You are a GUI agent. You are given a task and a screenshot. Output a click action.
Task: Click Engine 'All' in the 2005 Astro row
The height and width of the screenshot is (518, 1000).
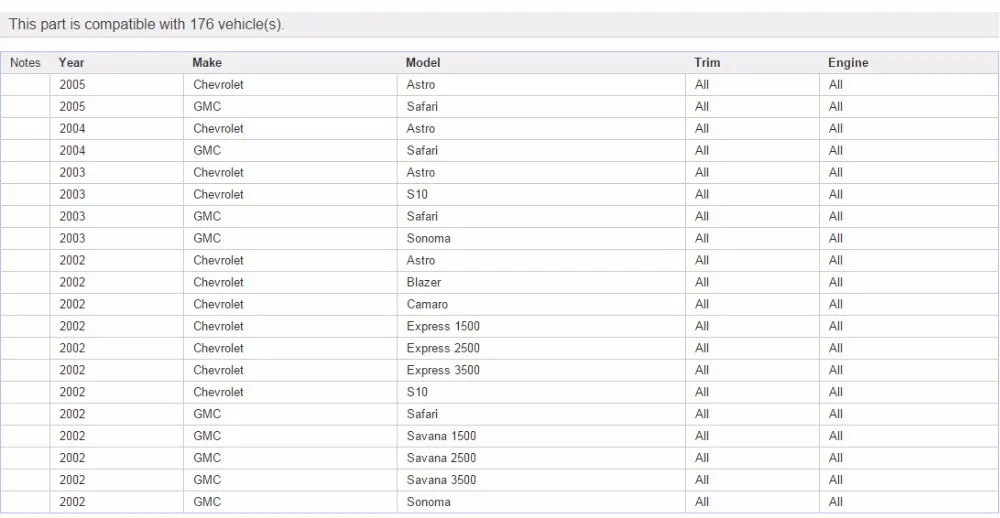click(836, 85)
